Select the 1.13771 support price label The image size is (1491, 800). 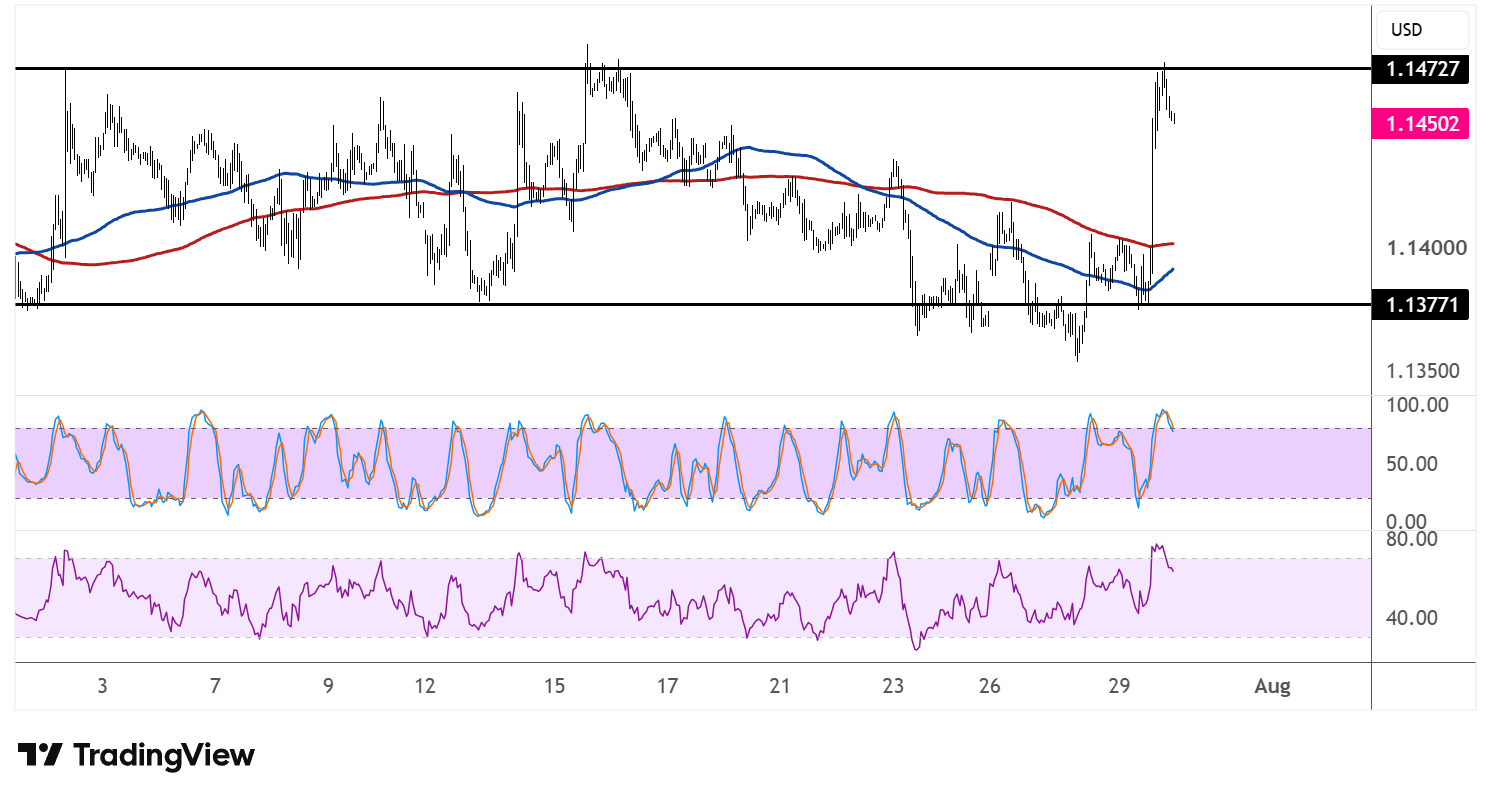[x=1421, y=304]
